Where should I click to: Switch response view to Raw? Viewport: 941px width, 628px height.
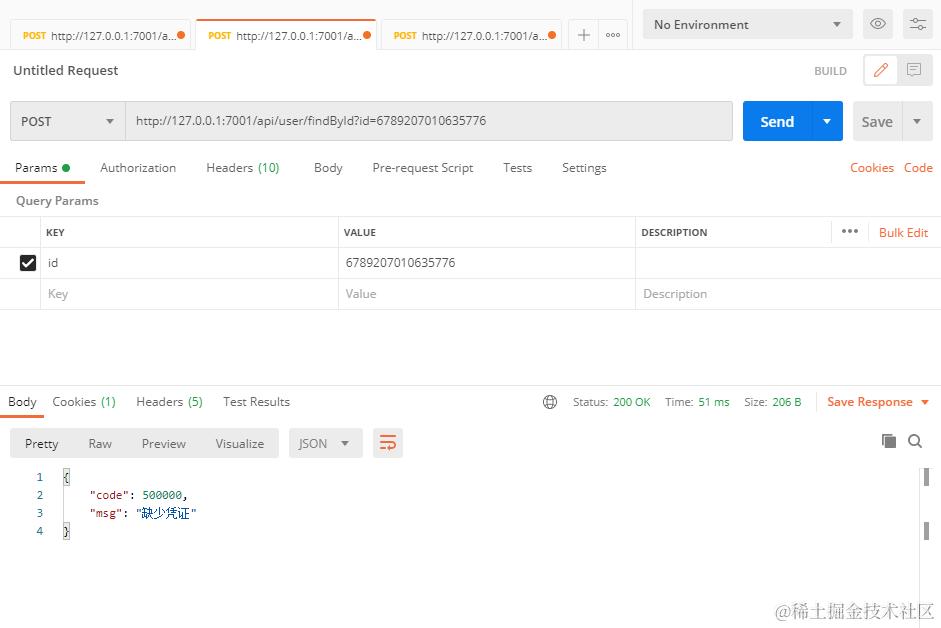tap(100, 443)
